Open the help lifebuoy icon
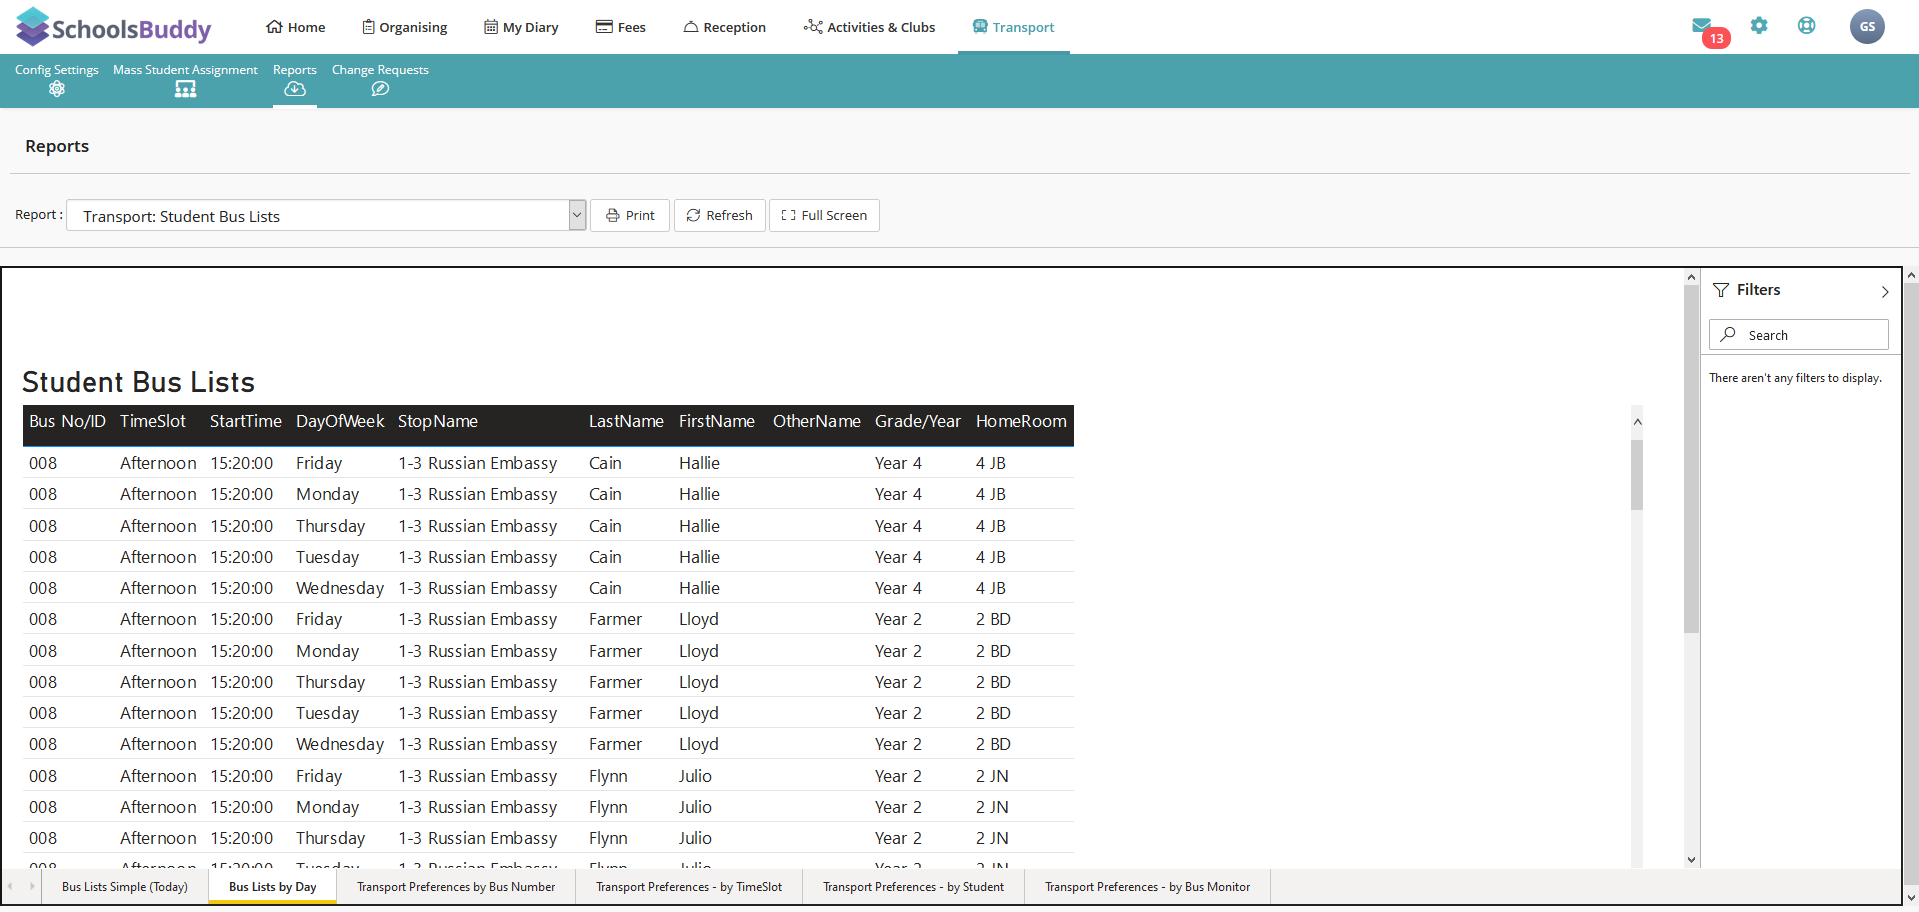The height and width of the screenshot is (912, 1919). pos(1806,26)
